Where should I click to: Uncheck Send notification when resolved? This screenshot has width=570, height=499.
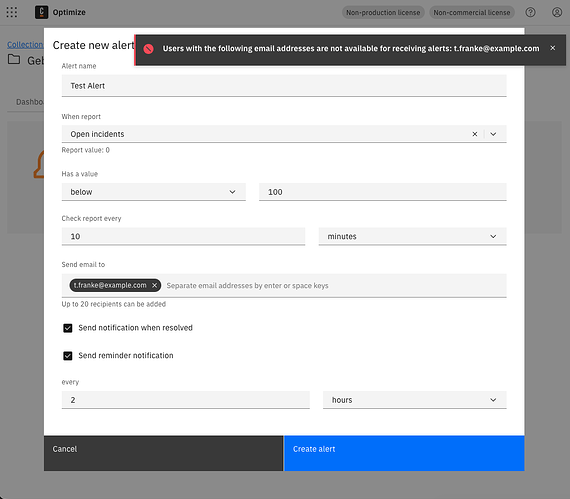(68, 328)
